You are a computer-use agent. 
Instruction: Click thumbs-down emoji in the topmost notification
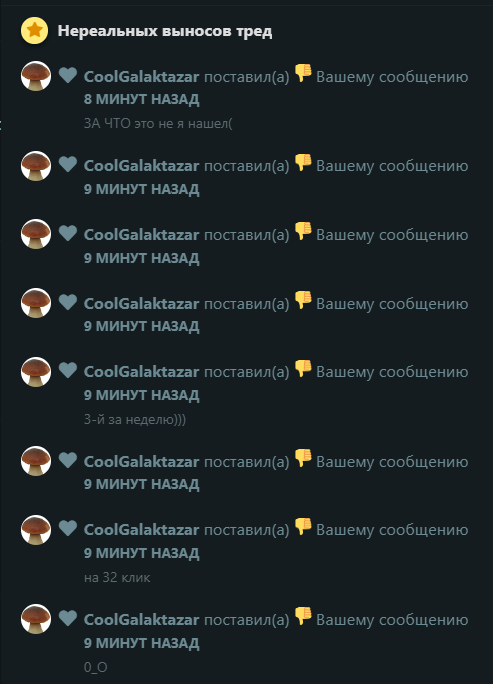click(x=303, y=73)
